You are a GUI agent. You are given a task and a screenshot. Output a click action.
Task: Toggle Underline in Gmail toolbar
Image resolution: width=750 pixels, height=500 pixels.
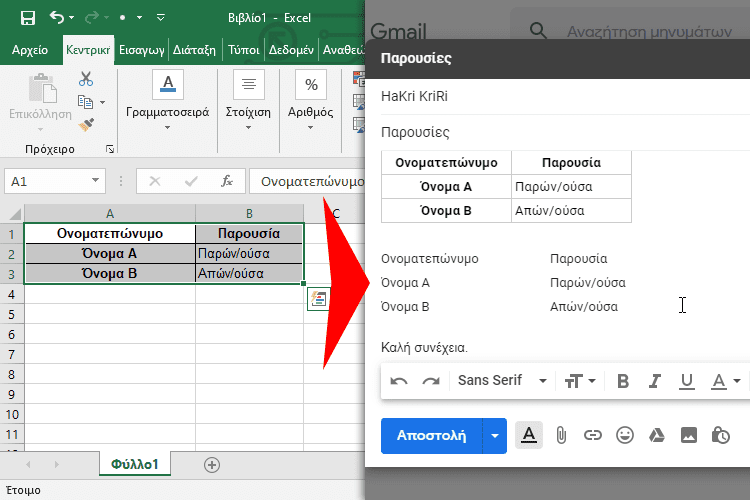click(x=687, y=381)
